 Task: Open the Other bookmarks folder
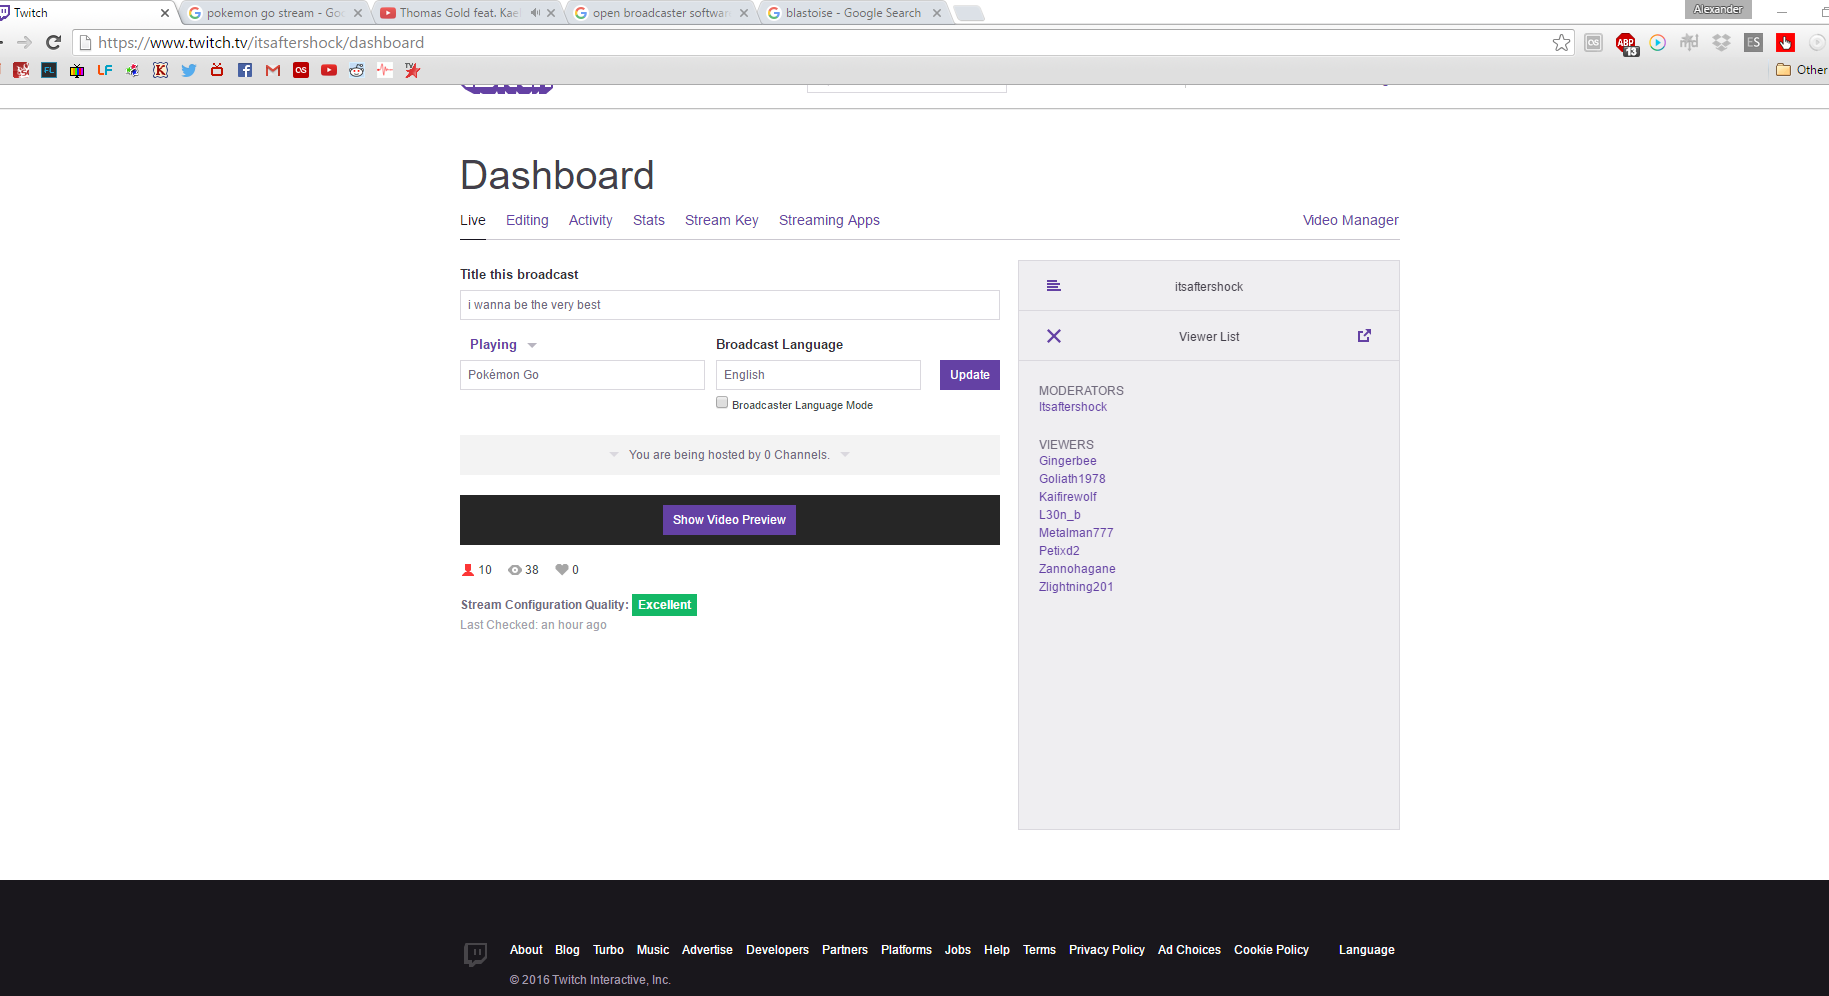point(1801,70)
